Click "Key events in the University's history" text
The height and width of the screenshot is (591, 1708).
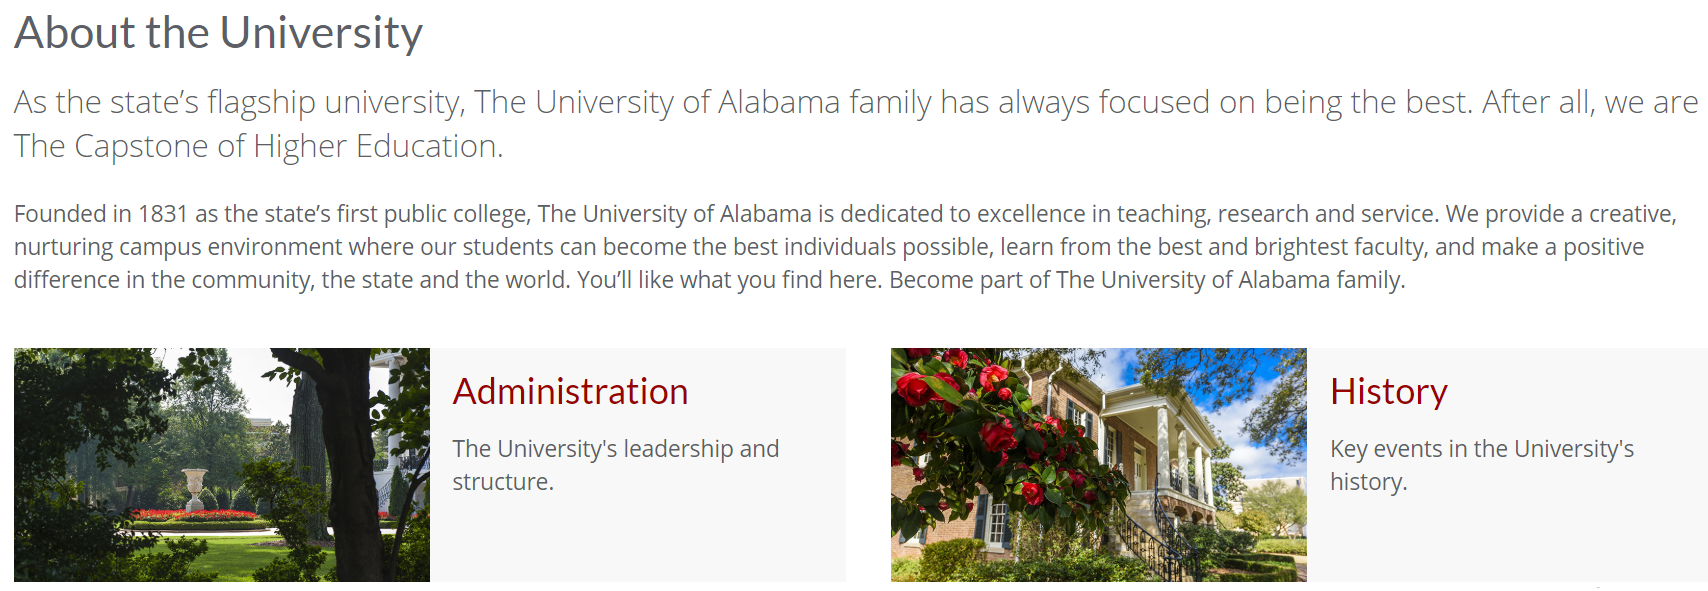pyautogui.click(x=1482, y=465)
